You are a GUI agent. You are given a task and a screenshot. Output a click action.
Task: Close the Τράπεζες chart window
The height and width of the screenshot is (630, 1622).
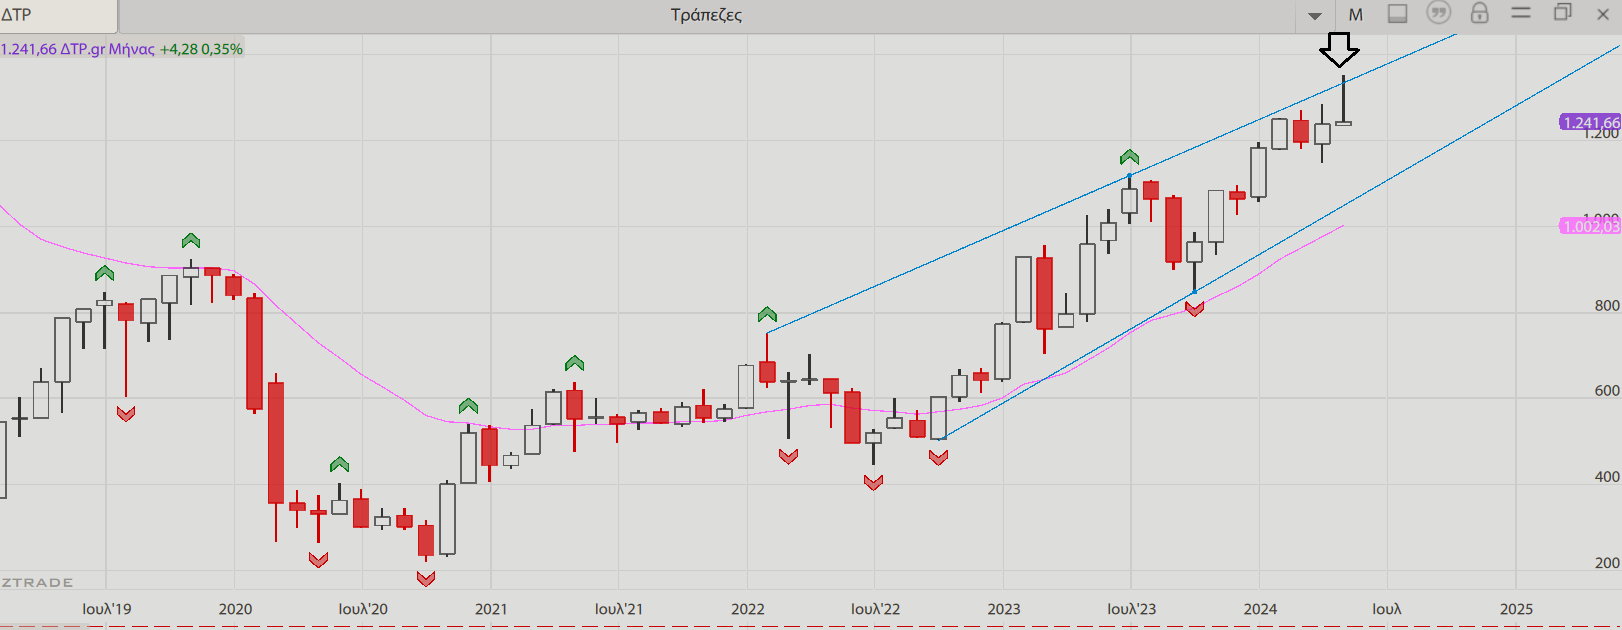1603,14
